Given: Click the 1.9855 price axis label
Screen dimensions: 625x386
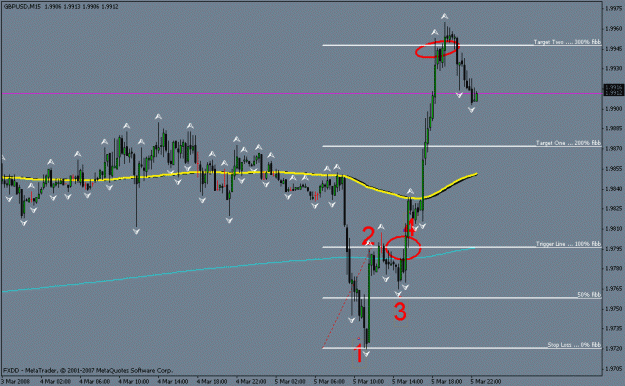Looking at the screenshot, I should (x=613, y=169).
